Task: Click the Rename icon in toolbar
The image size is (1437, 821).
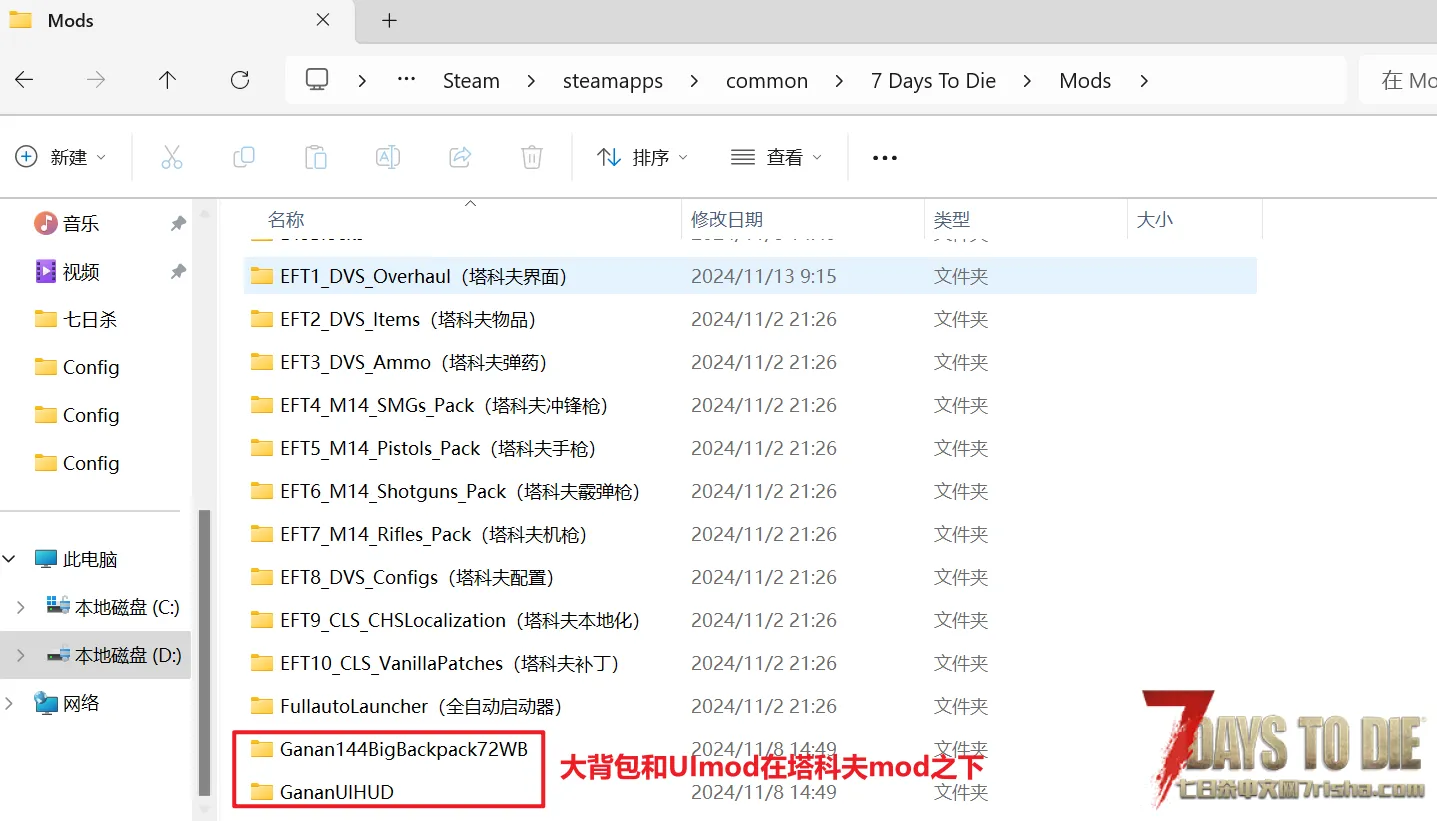Action: click(x=387, y=157)
